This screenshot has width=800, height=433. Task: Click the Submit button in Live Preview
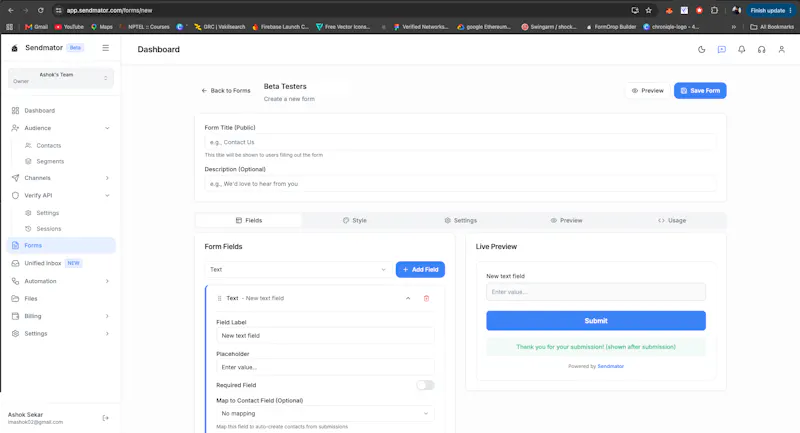click(x=595, y=321)
